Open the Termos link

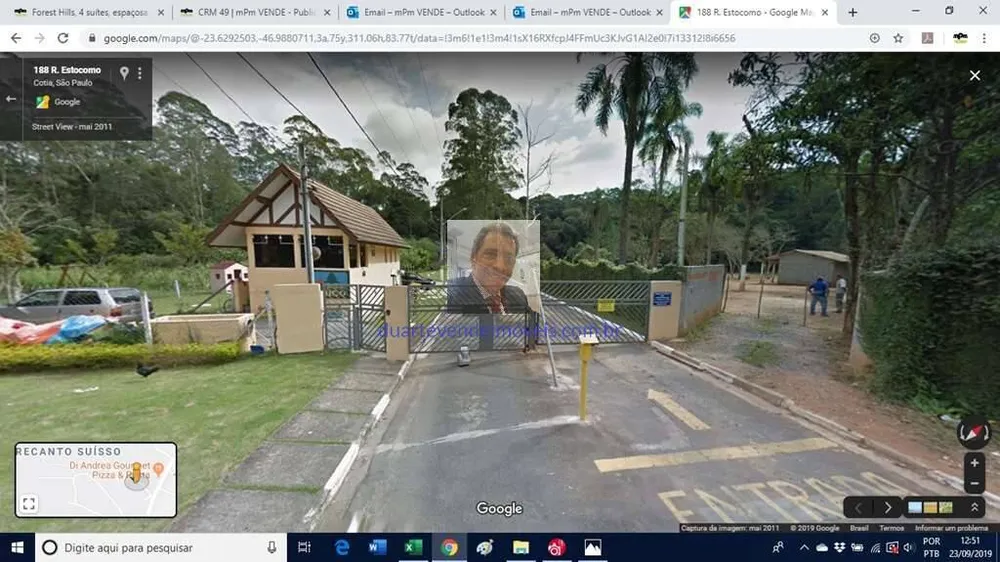pyautogui.click(x=892, y=528)
